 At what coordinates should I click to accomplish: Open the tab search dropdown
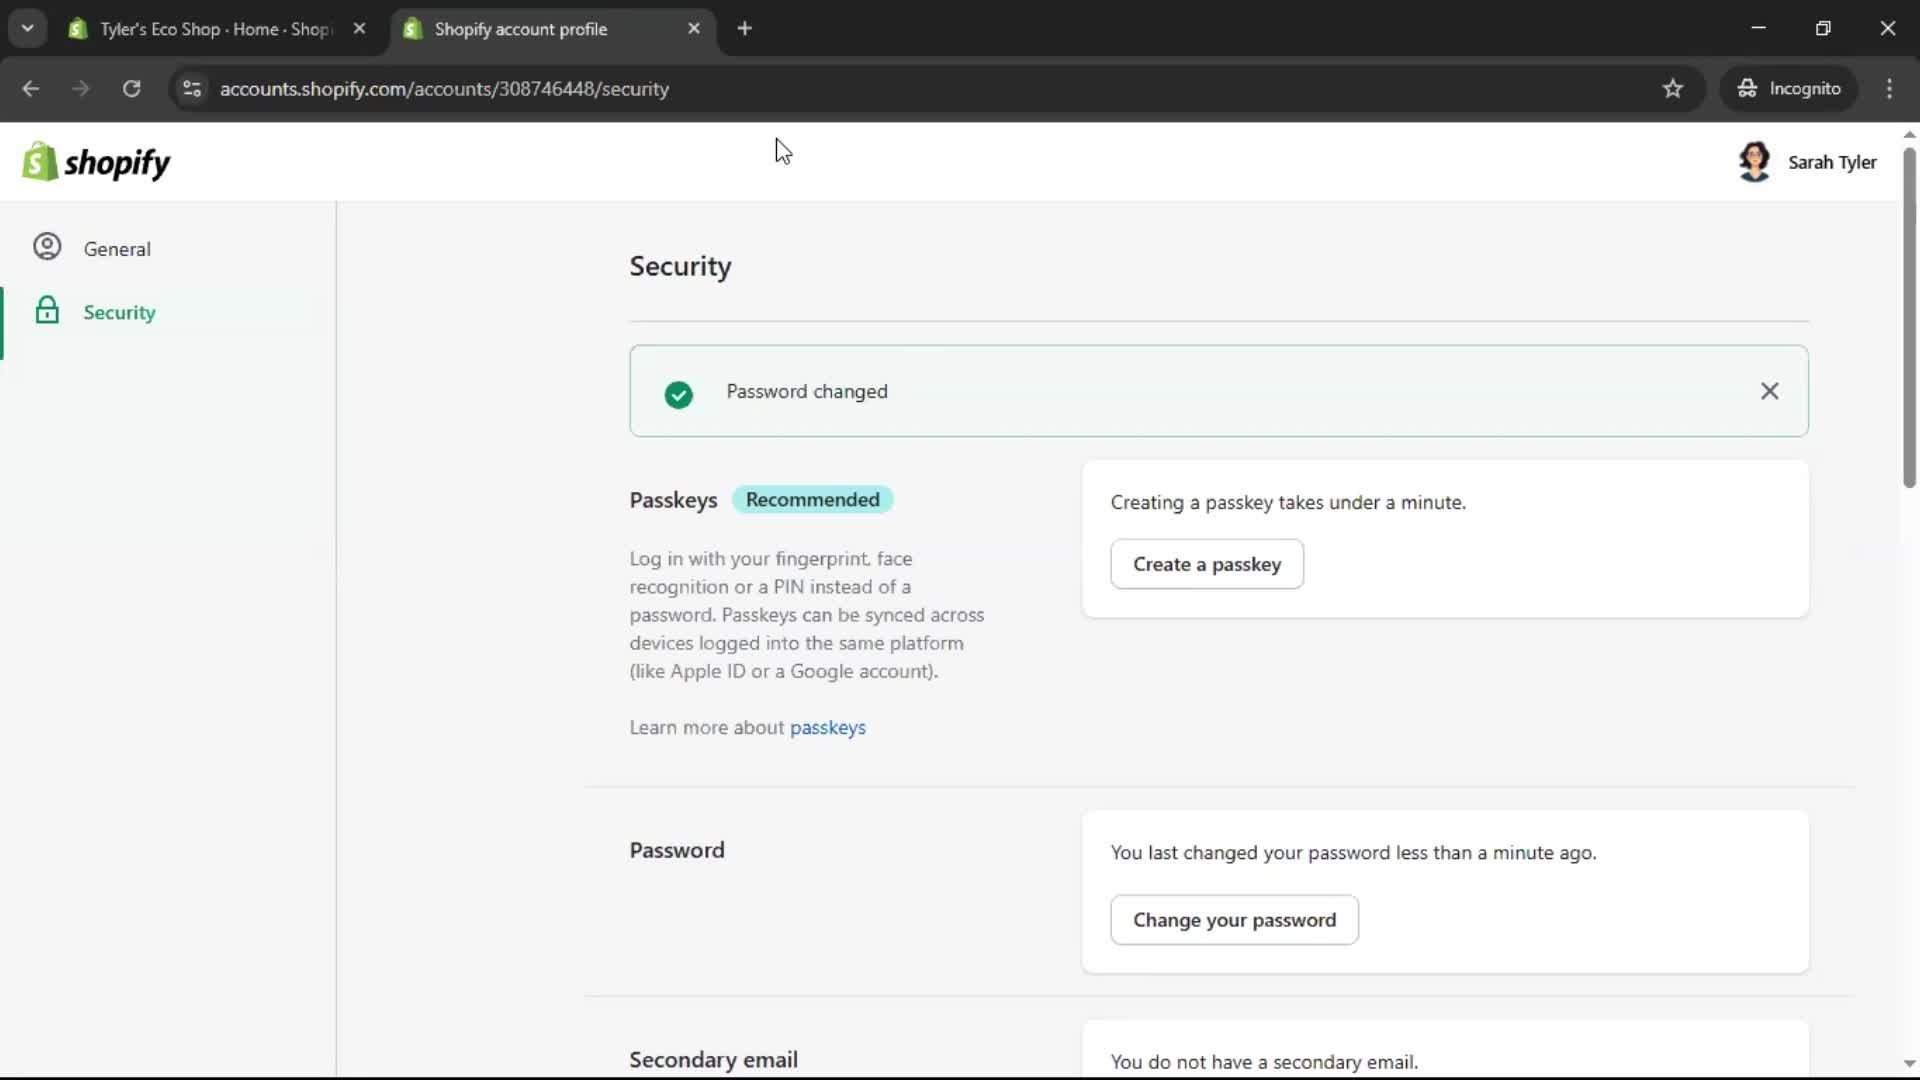(x=27, y=28)
